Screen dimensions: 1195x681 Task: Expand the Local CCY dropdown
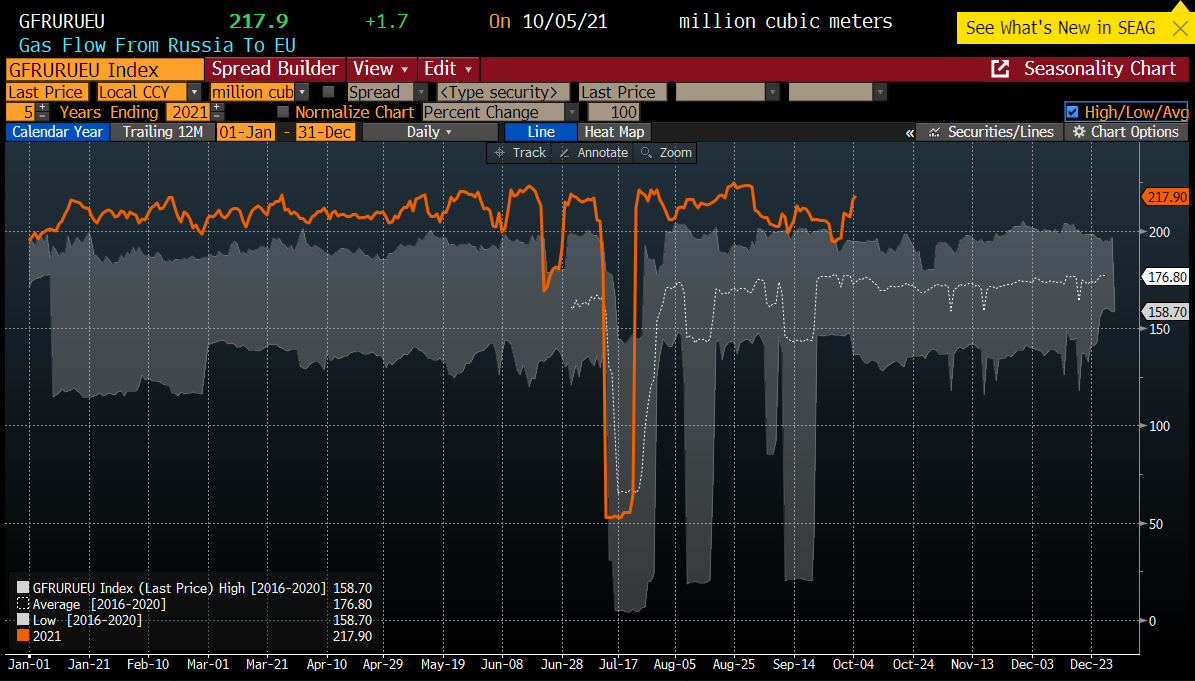click(x=193, y=92)
